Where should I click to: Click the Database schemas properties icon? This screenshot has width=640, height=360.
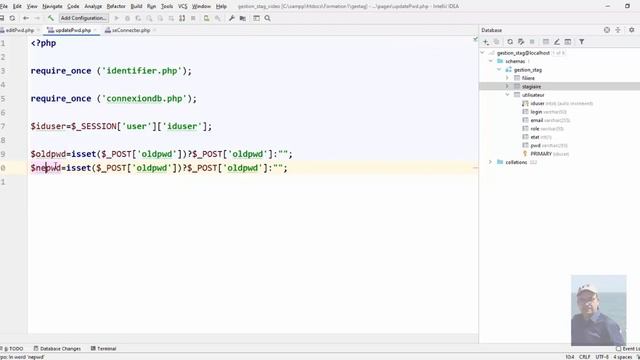point(521,42)
